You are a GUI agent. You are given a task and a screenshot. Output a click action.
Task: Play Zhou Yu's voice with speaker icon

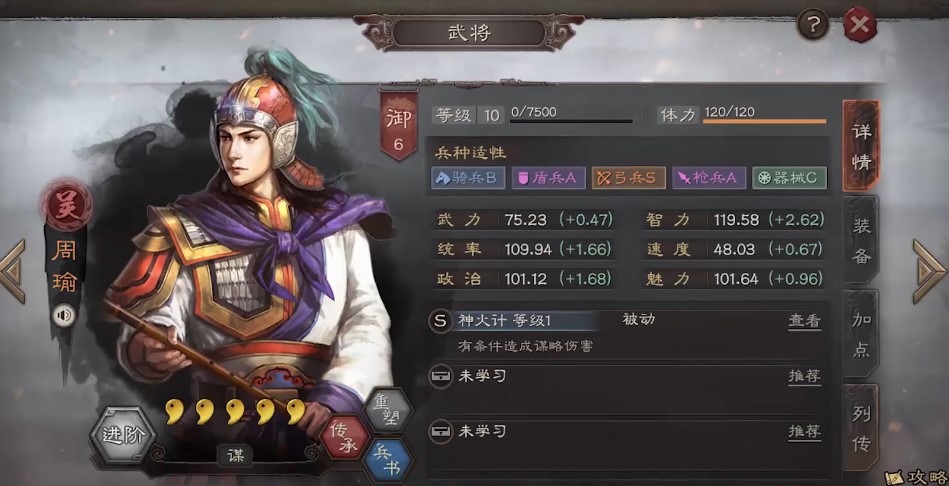[64, 315]
